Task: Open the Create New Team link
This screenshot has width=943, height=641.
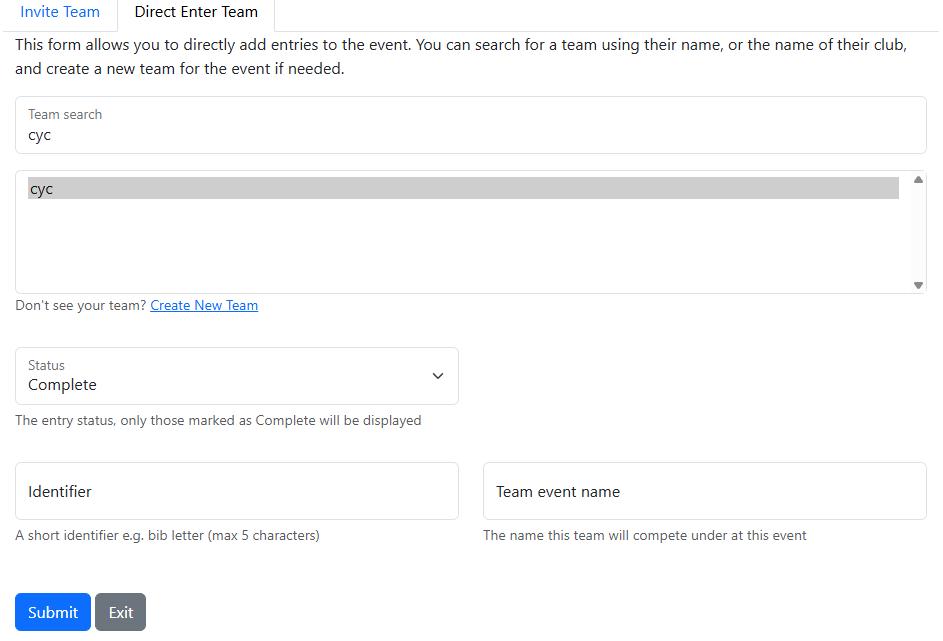Action: click(204, 306)
